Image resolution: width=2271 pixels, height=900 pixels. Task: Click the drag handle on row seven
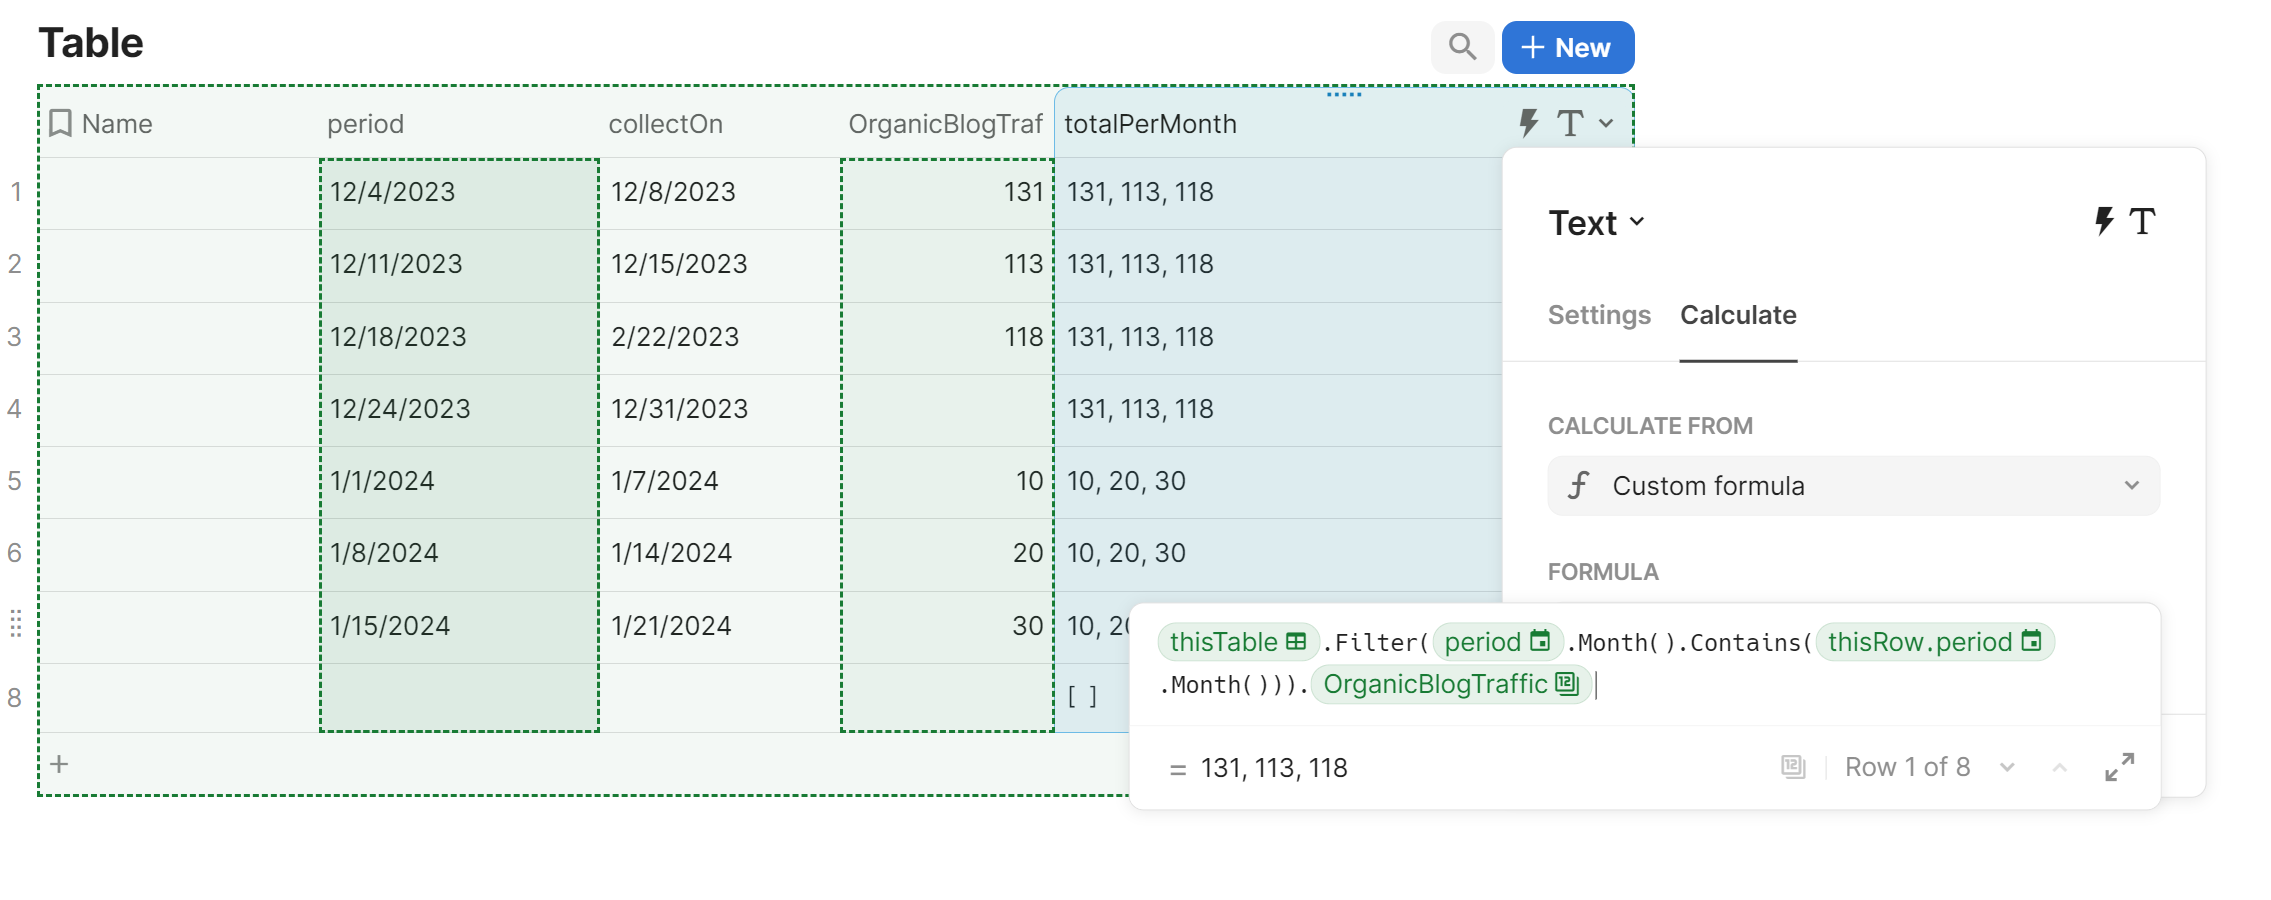[16, 624]
